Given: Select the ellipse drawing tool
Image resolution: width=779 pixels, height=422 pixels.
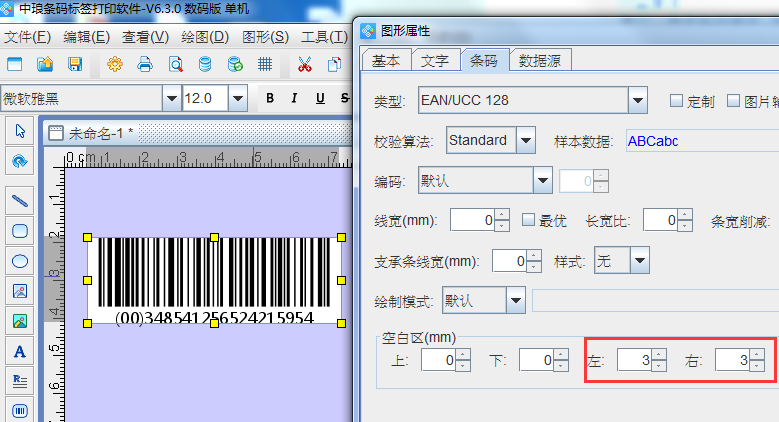Looking at the screenshot, I should pos(19,261).
